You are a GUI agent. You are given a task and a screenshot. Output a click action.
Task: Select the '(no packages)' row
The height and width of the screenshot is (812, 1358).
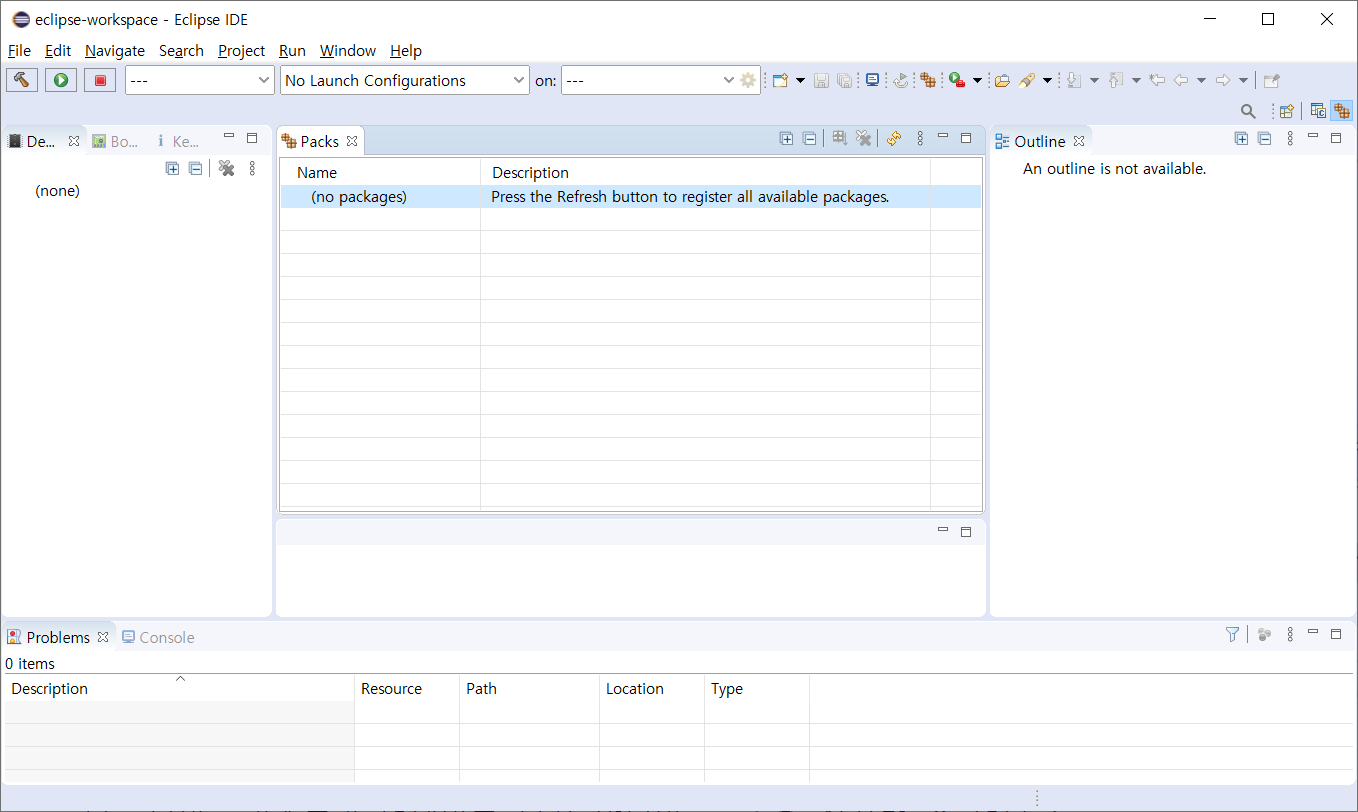click(x=630, y=197)
